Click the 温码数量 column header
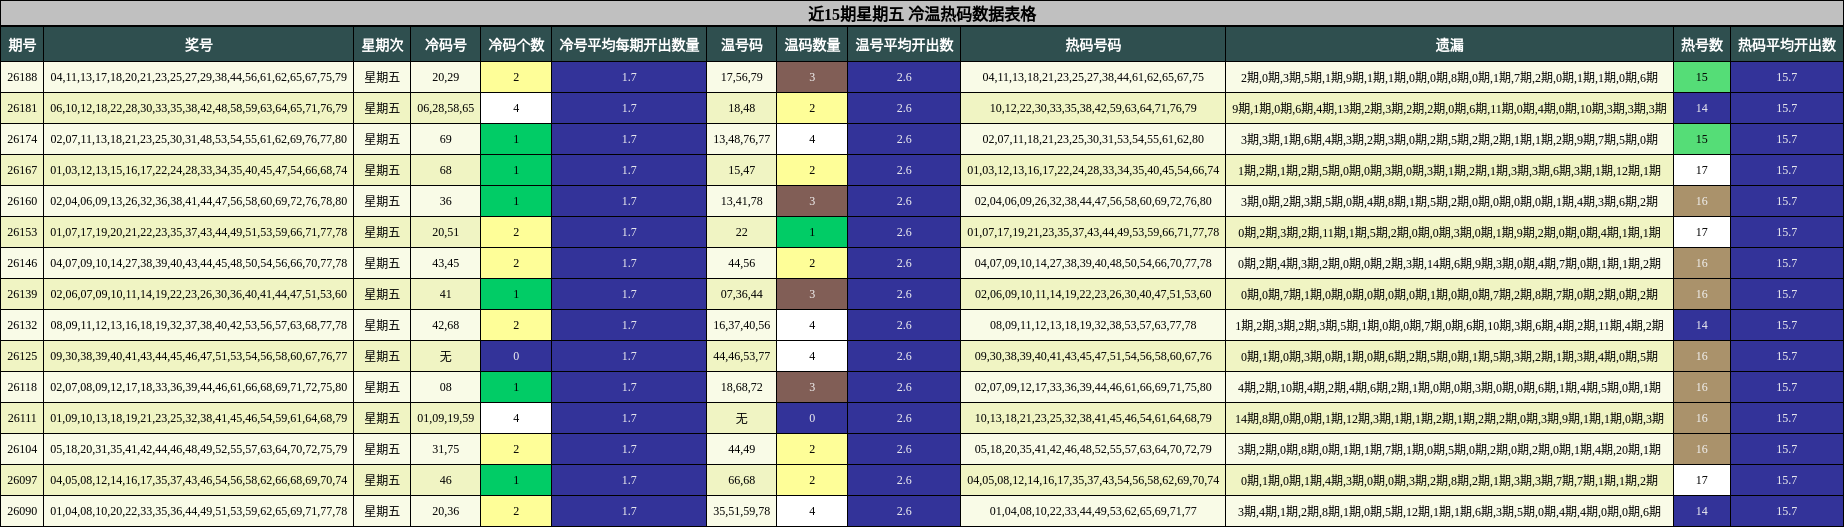Screen dimensions: 1844x527 [x=812, y=45]
